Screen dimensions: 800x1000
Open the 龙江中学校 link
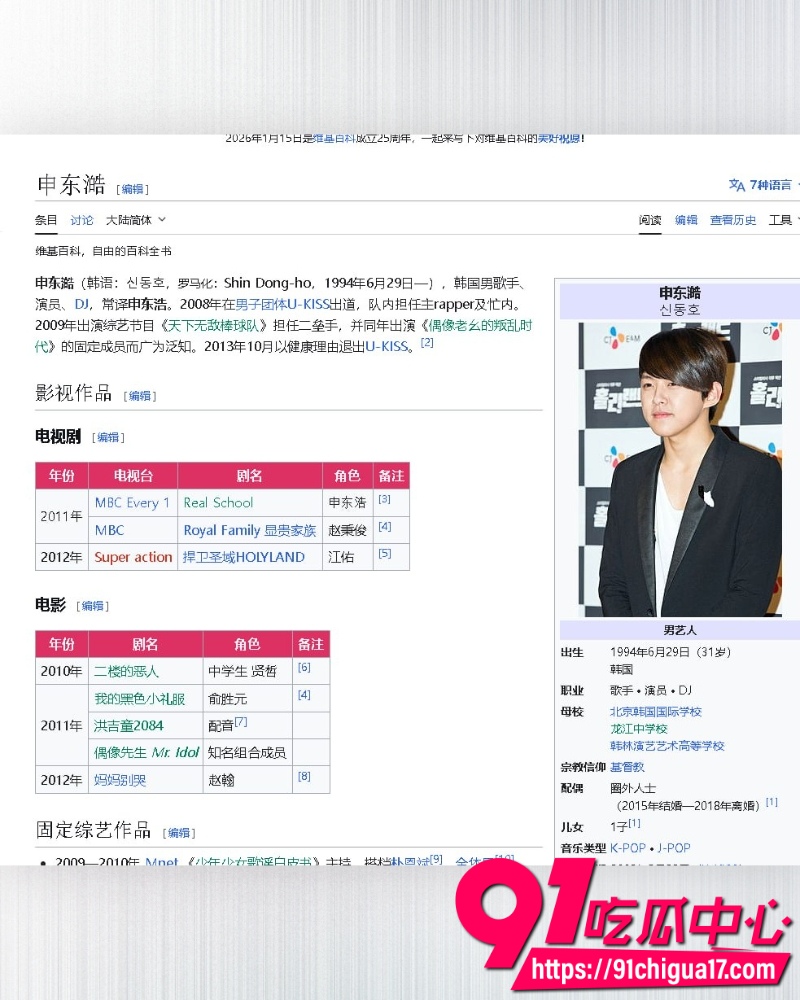tap(639, 729)
